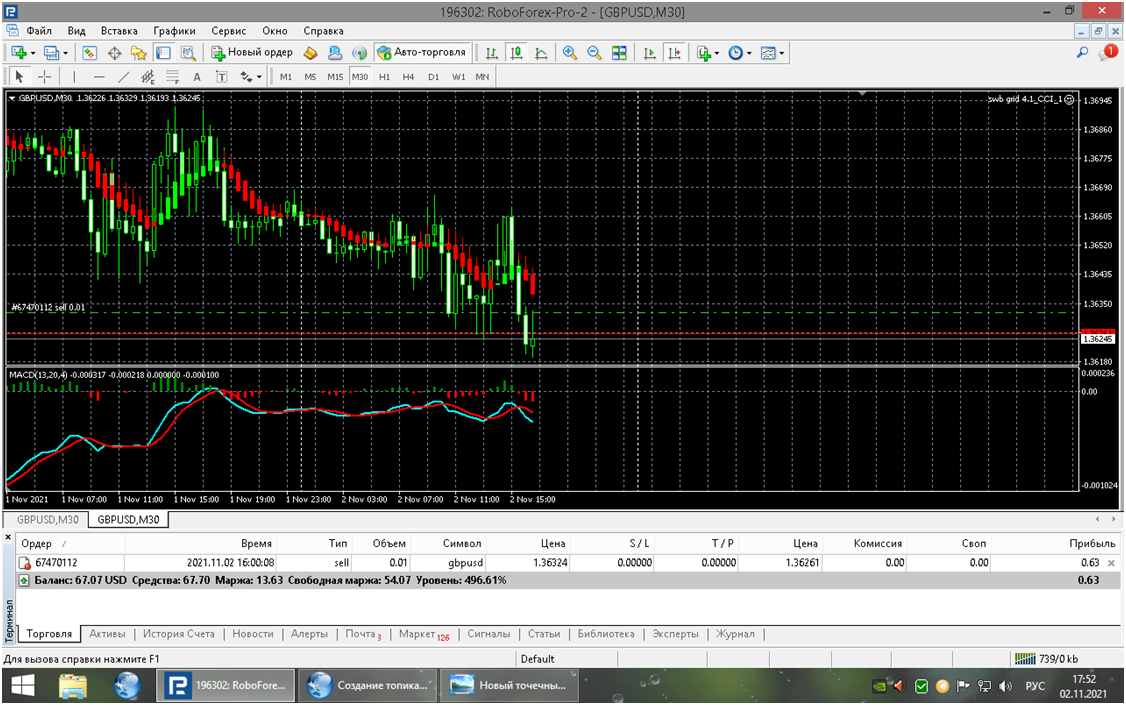The width and height of the screenshot is (1126, 705).
Task: Switch to the История Счета tab
Action: click(x=178, y=634)
